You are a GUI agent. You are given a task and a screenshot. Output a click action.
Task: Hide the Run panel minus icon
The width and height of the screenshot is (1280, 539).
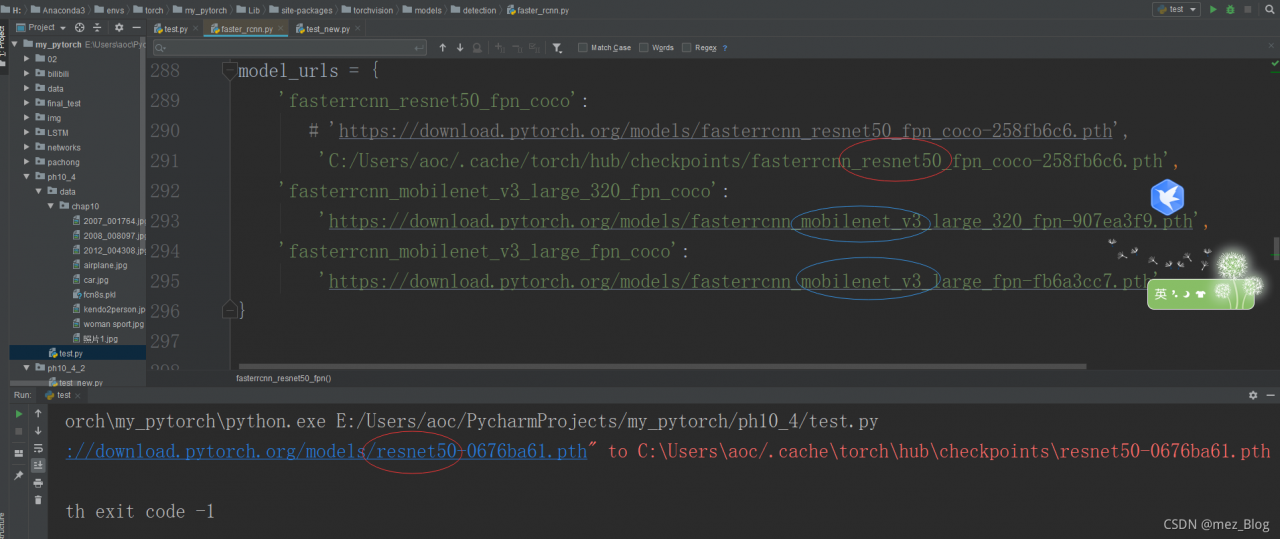[x=1270, y=395]
